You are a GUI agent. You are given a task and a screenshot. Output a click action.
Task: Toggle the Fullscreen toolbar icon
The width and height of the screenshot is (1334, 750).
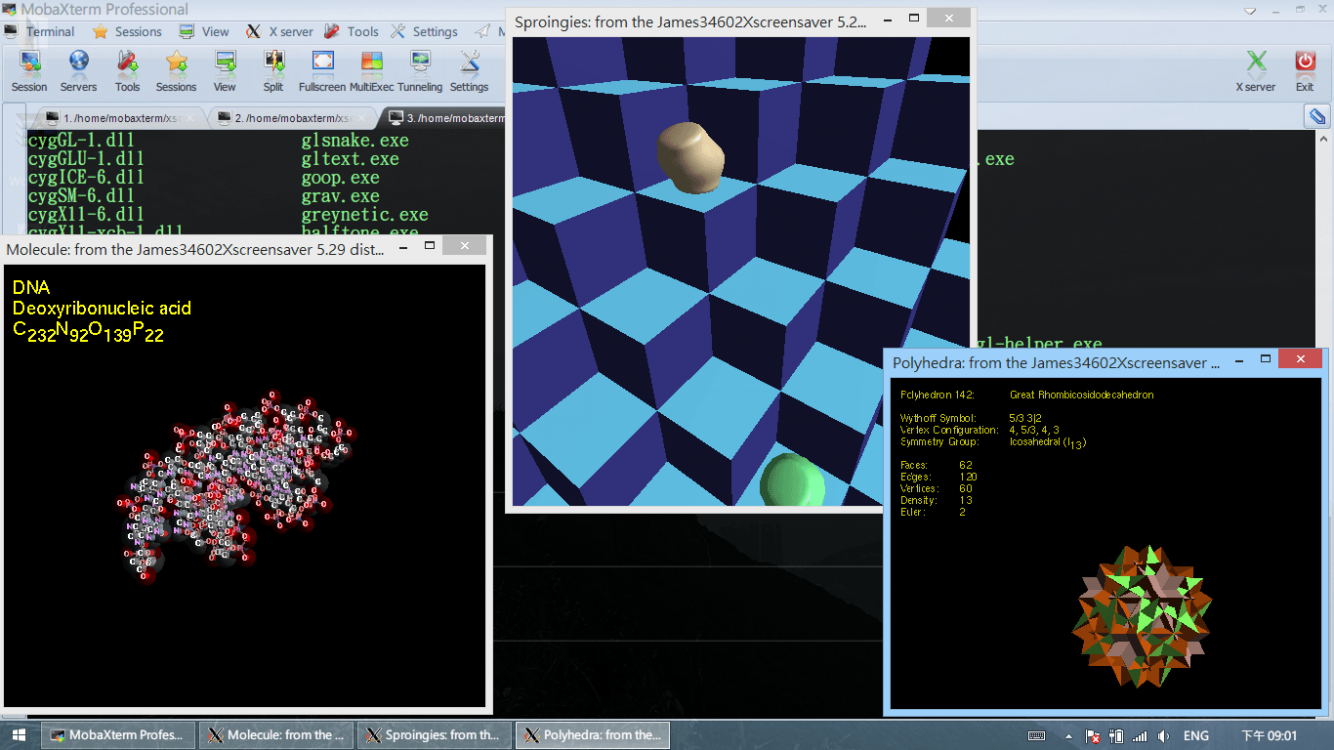click(x=322, y=71)
